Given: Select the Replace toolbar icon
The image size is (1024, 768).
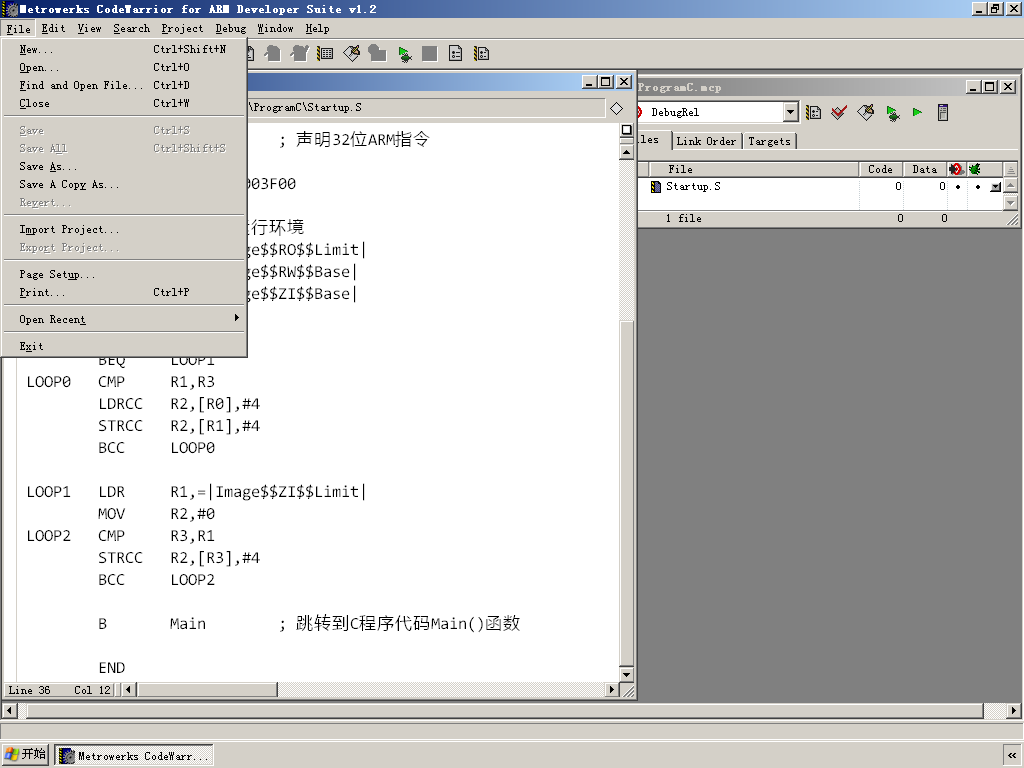Looking at the screenshot, I should click(x=299, y=54).
